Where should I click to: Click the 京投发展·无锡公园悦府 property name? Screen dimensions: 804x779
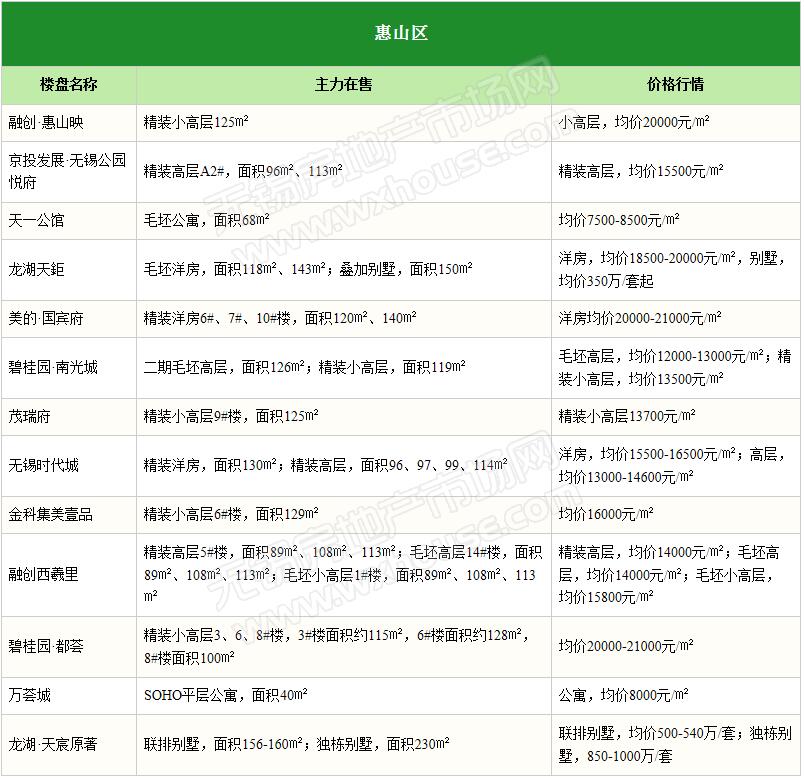67,171
